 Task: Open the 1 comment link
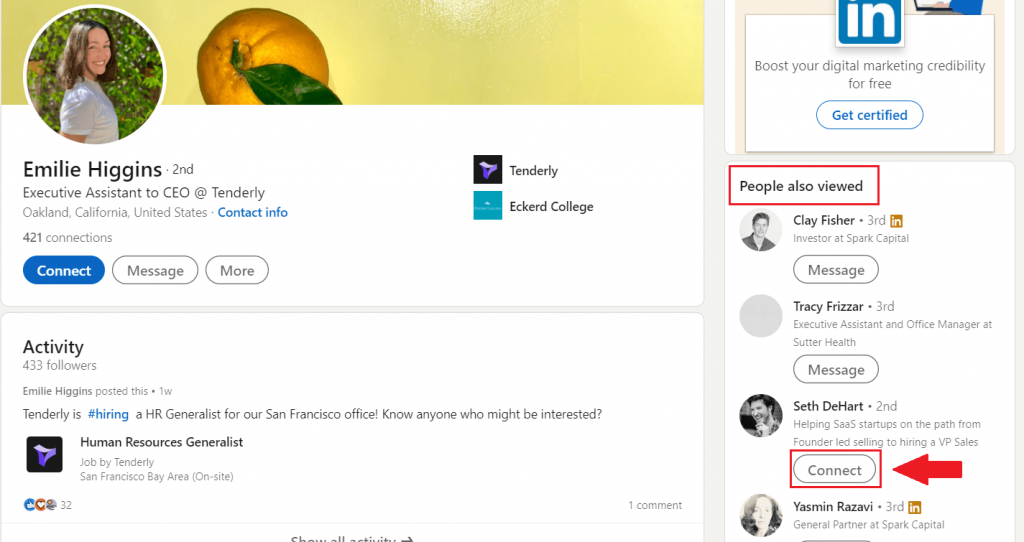click(655, 505)
